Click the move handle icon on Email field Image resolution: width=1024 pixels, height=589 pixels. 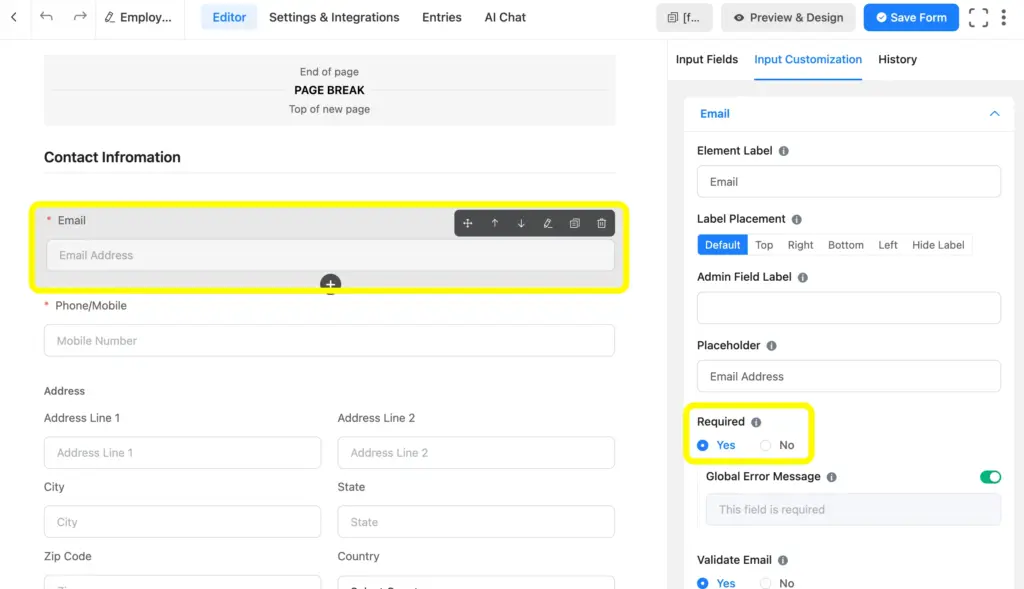click(468, 223)
